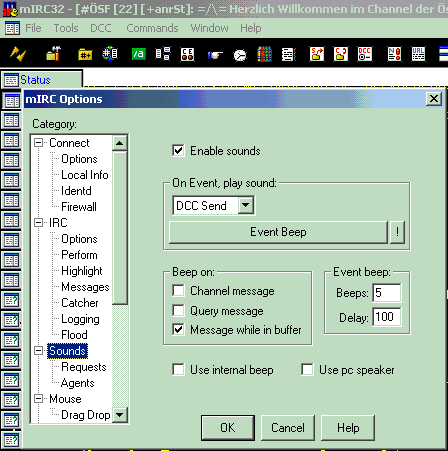This screenshot has width=448, height=451.
Task: Open the Commands menu
Action: (152, 28)
